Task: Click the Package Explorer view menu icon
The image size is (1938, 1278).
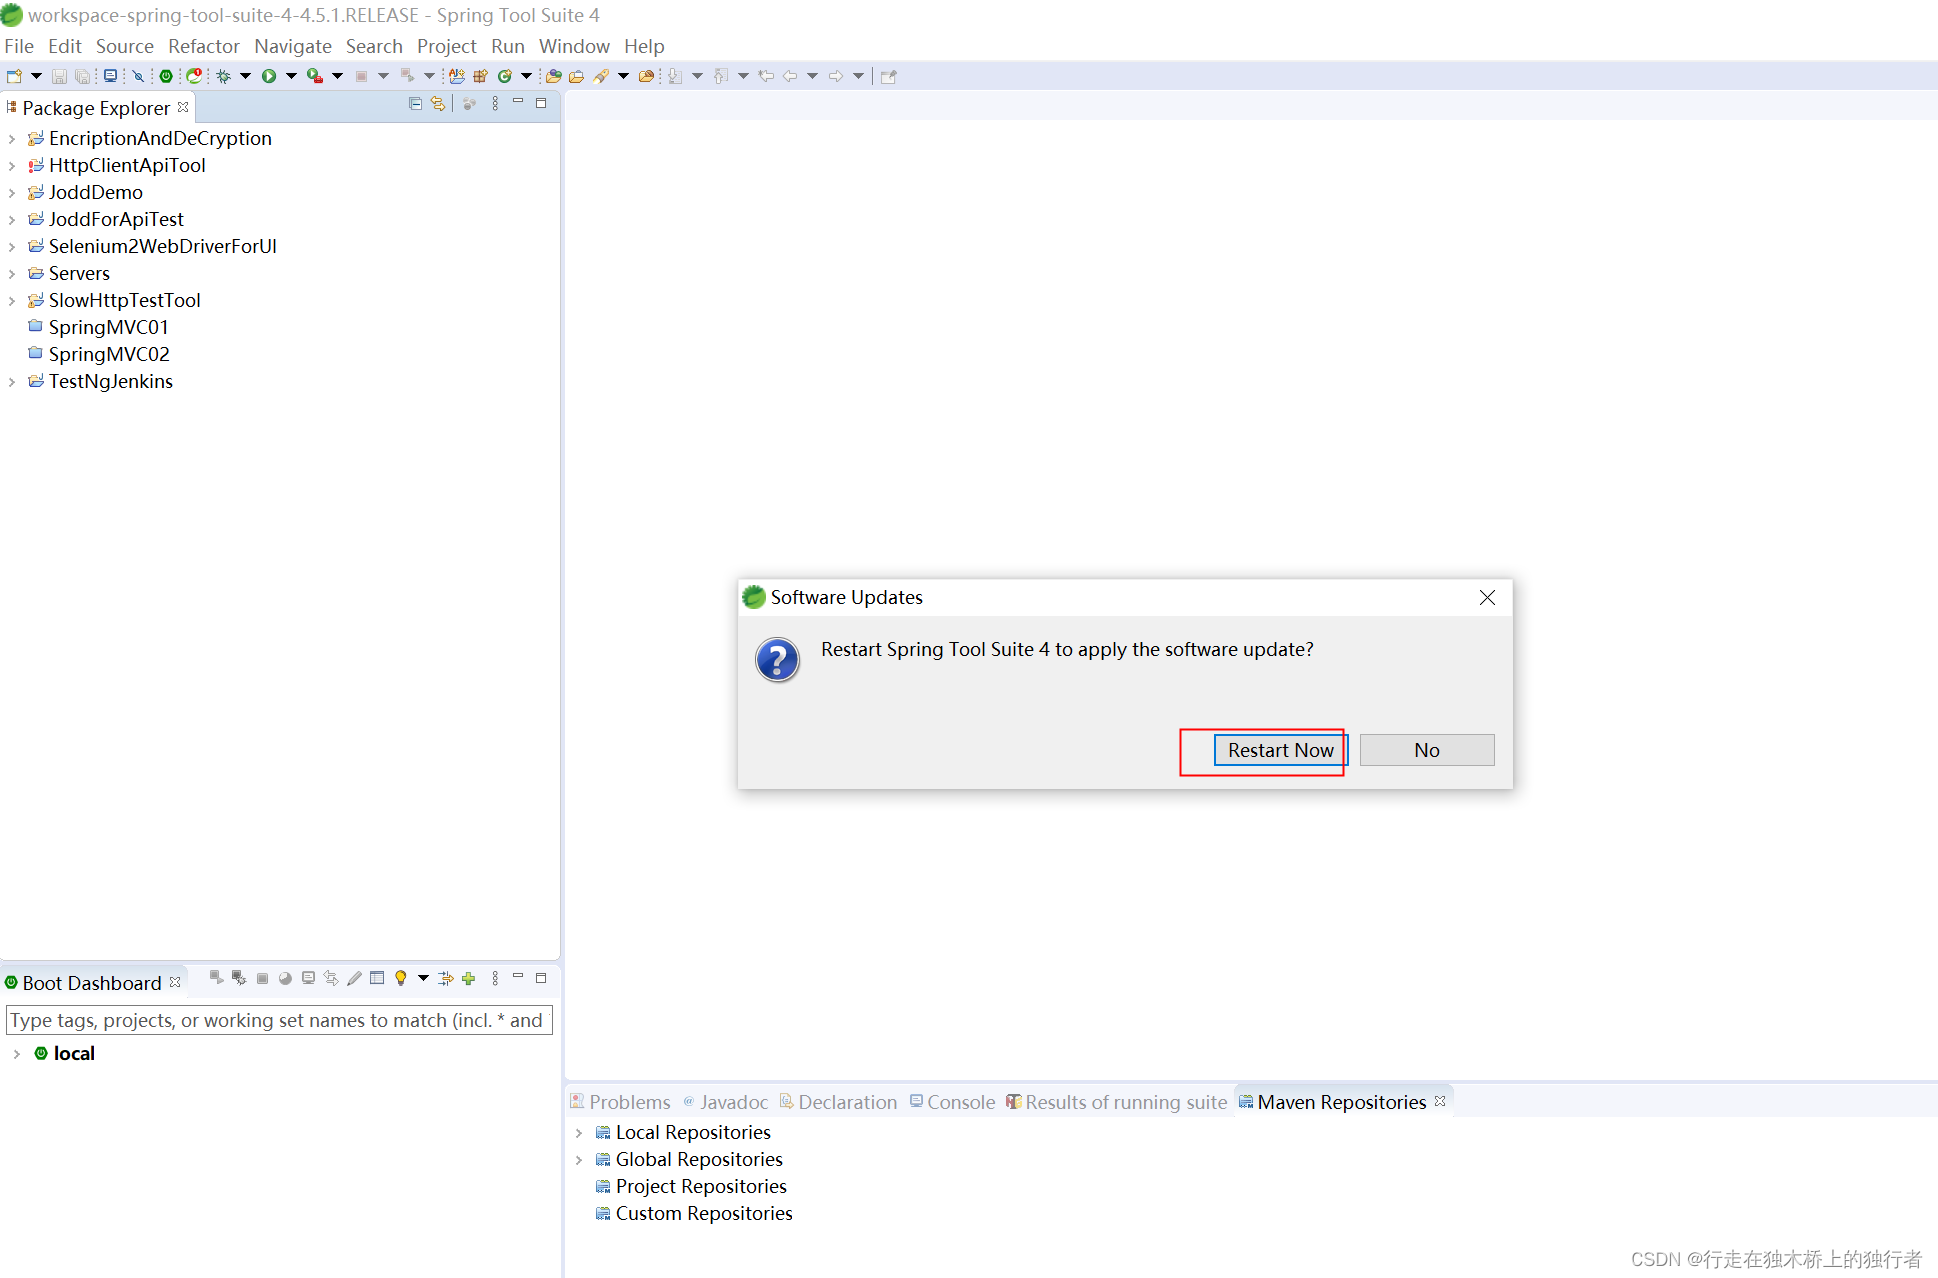Action: 496,107
